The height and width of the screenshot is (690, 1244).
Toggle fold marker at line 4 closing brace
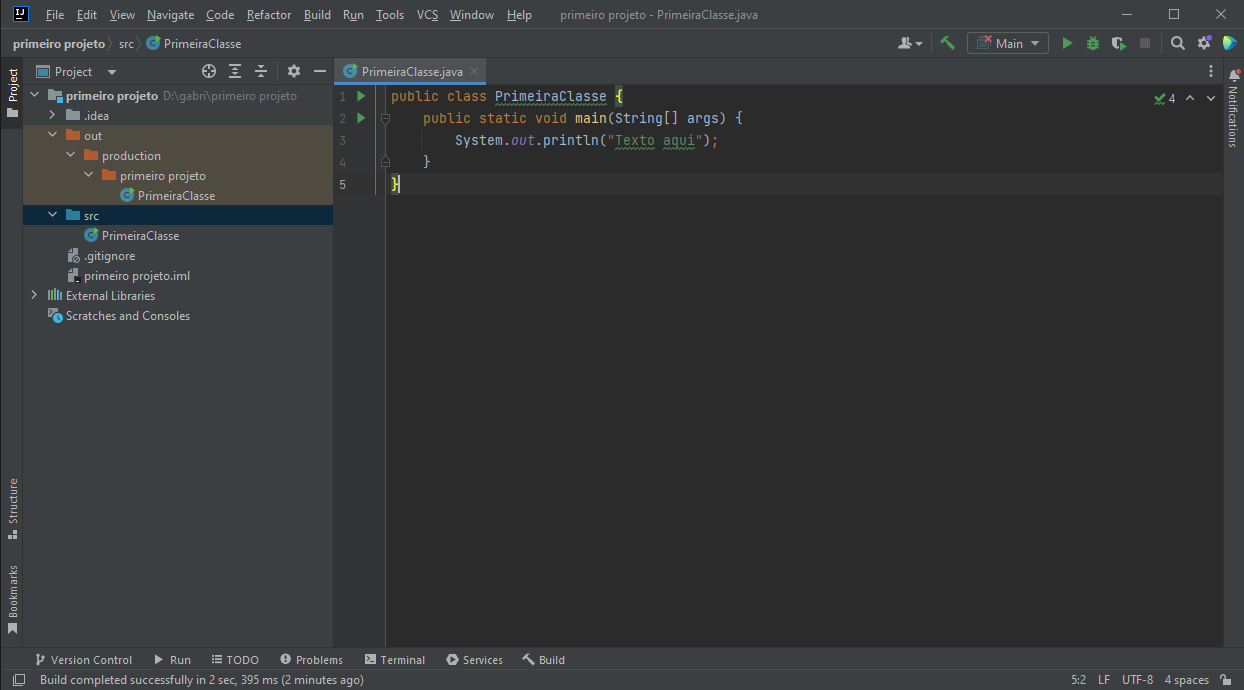[385, 161]
